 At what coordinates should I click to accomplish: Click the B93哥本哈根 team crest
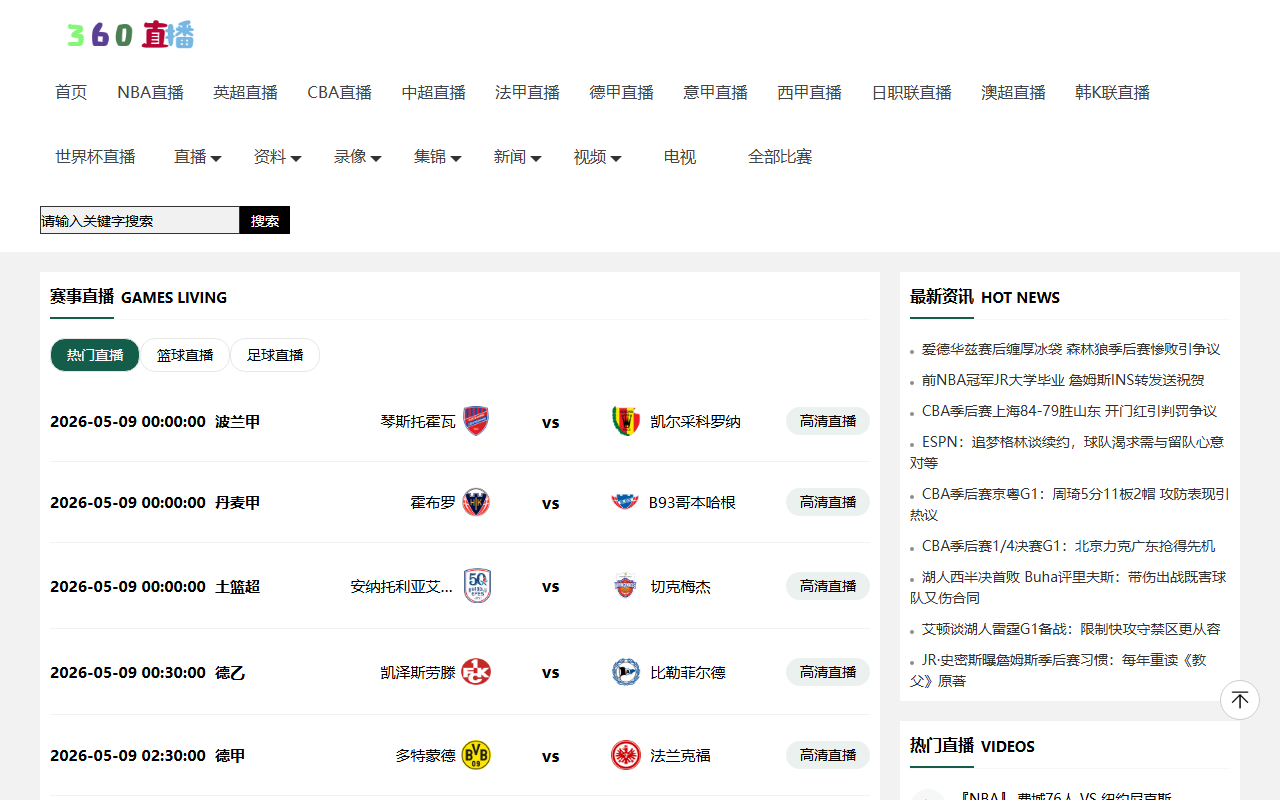pos(625,502)
